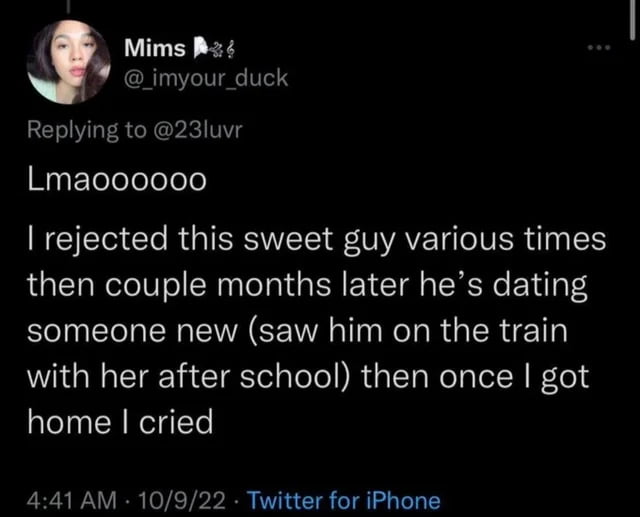Viewport: 640px width, 517px height.
Task: Click the thread connector line above avatar
Action: [x=69, y=6]
